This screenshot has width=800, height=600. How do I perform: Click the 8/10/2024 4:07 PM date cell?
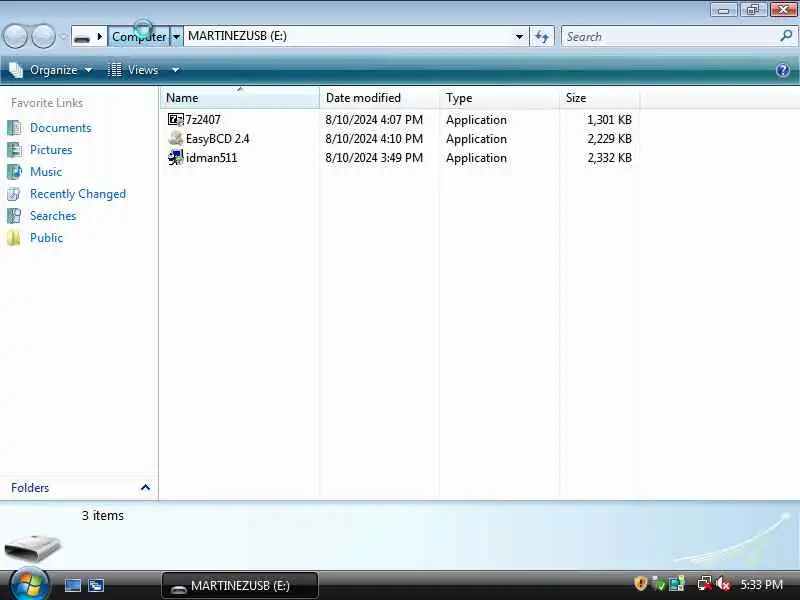[x=374, y=120]
